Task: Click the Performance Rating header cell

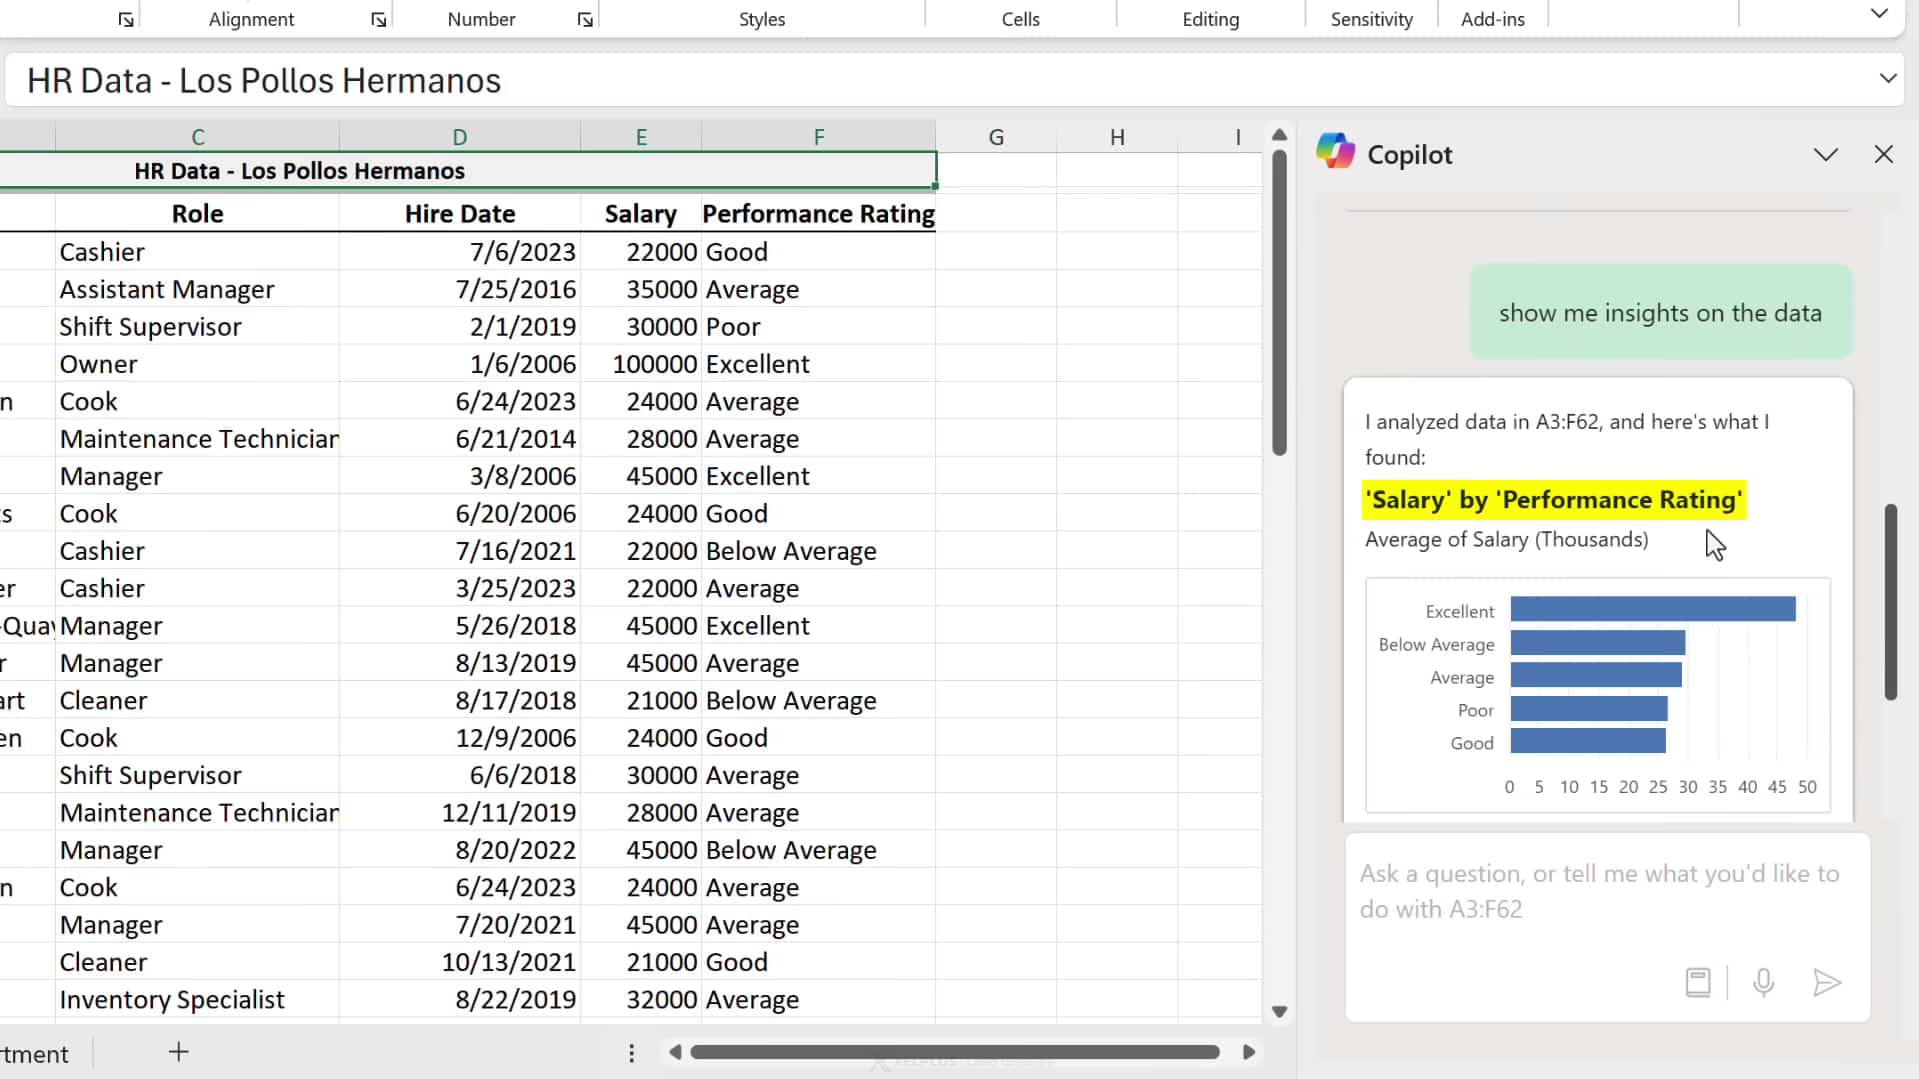Action: [x=818, y=214]
